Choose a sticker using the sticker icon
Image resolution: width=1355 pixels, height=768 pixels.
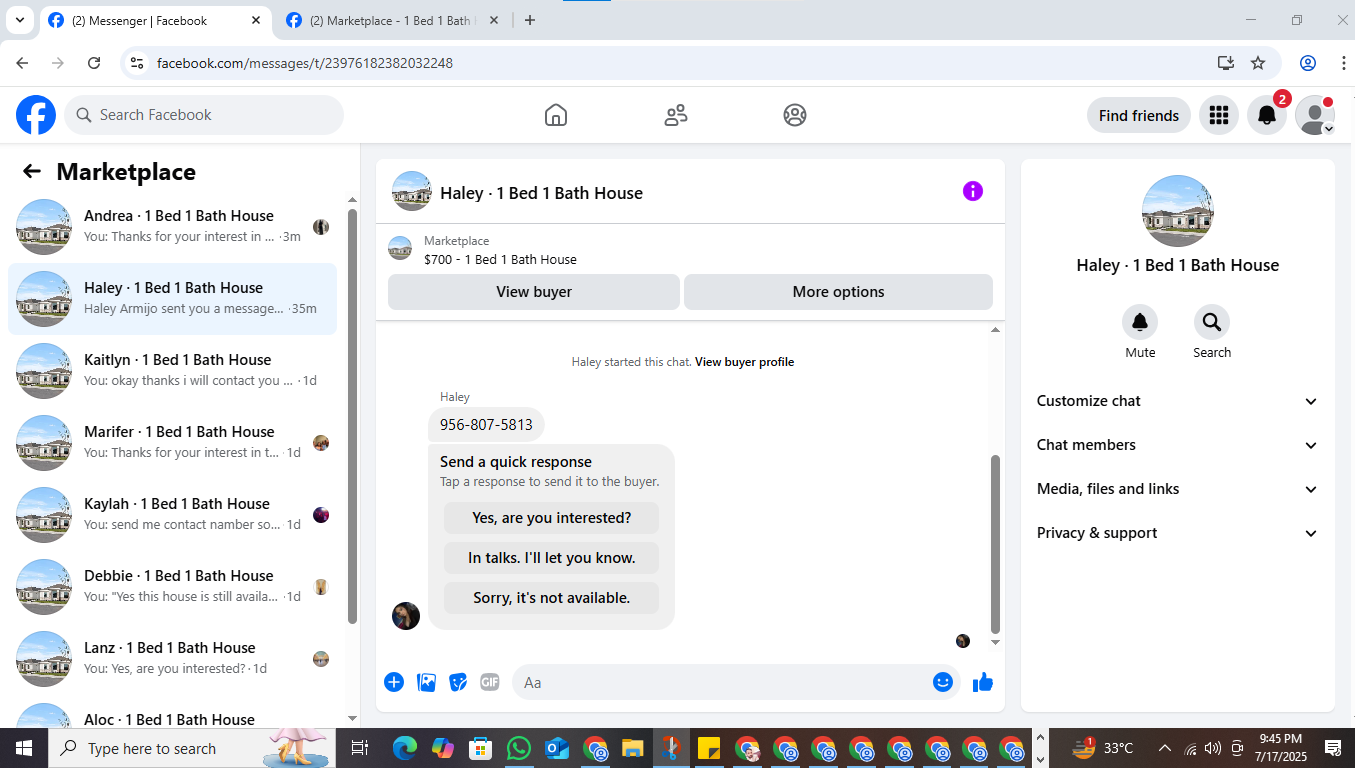[x=458, y=682]
